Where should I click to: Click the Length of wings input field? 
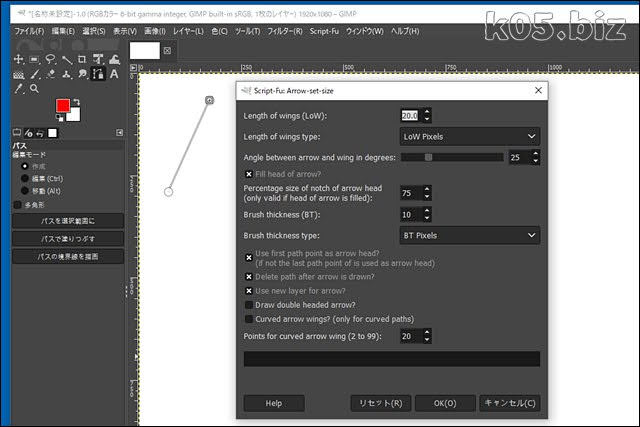coord(411,116)
